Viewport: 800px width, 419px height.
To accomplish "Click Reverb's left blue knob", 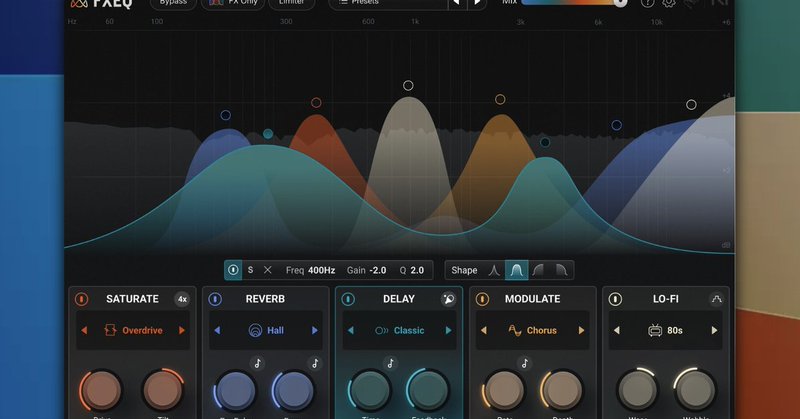I will click(235, 390).
